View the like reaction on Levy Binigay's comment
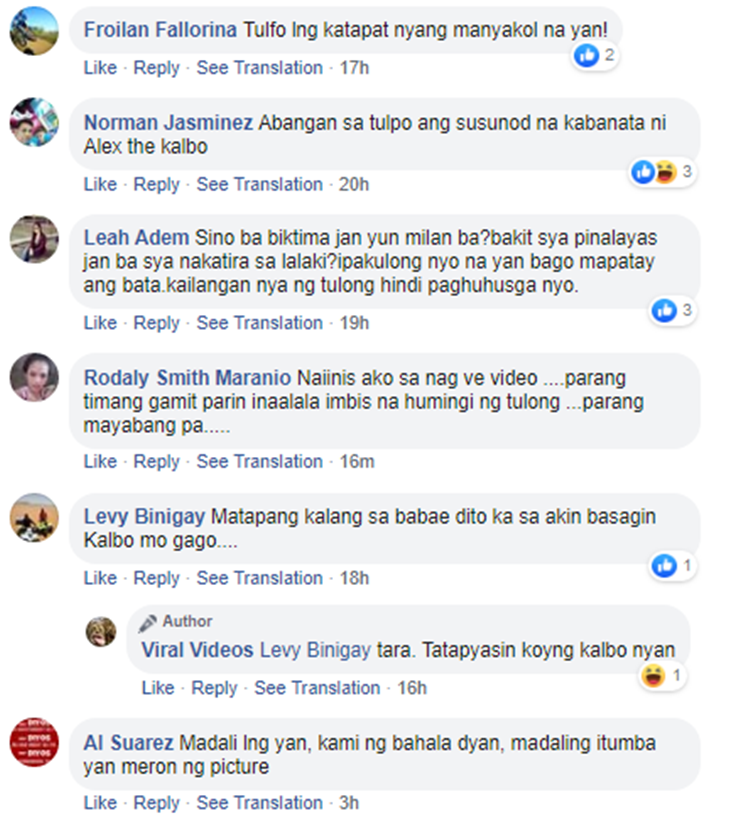 tap(673, 566)
